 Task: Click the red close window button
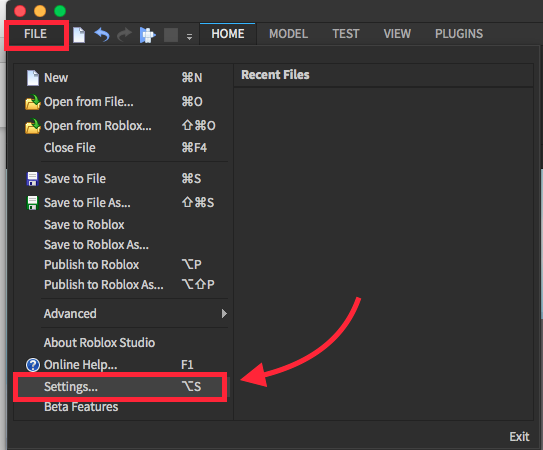pyautogui.click(x=20, y=11)
